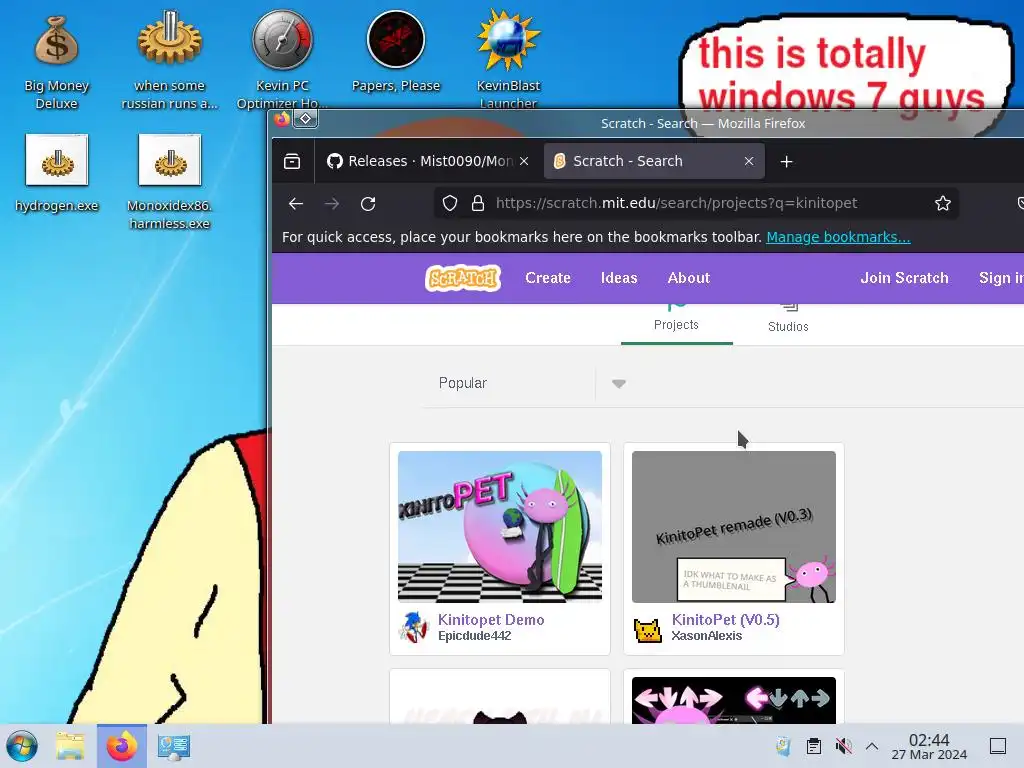The height and width of the screenshot is (768, 1024).
Task: Click the tray icon left of clipboard
Action: [x=783, y=746]
